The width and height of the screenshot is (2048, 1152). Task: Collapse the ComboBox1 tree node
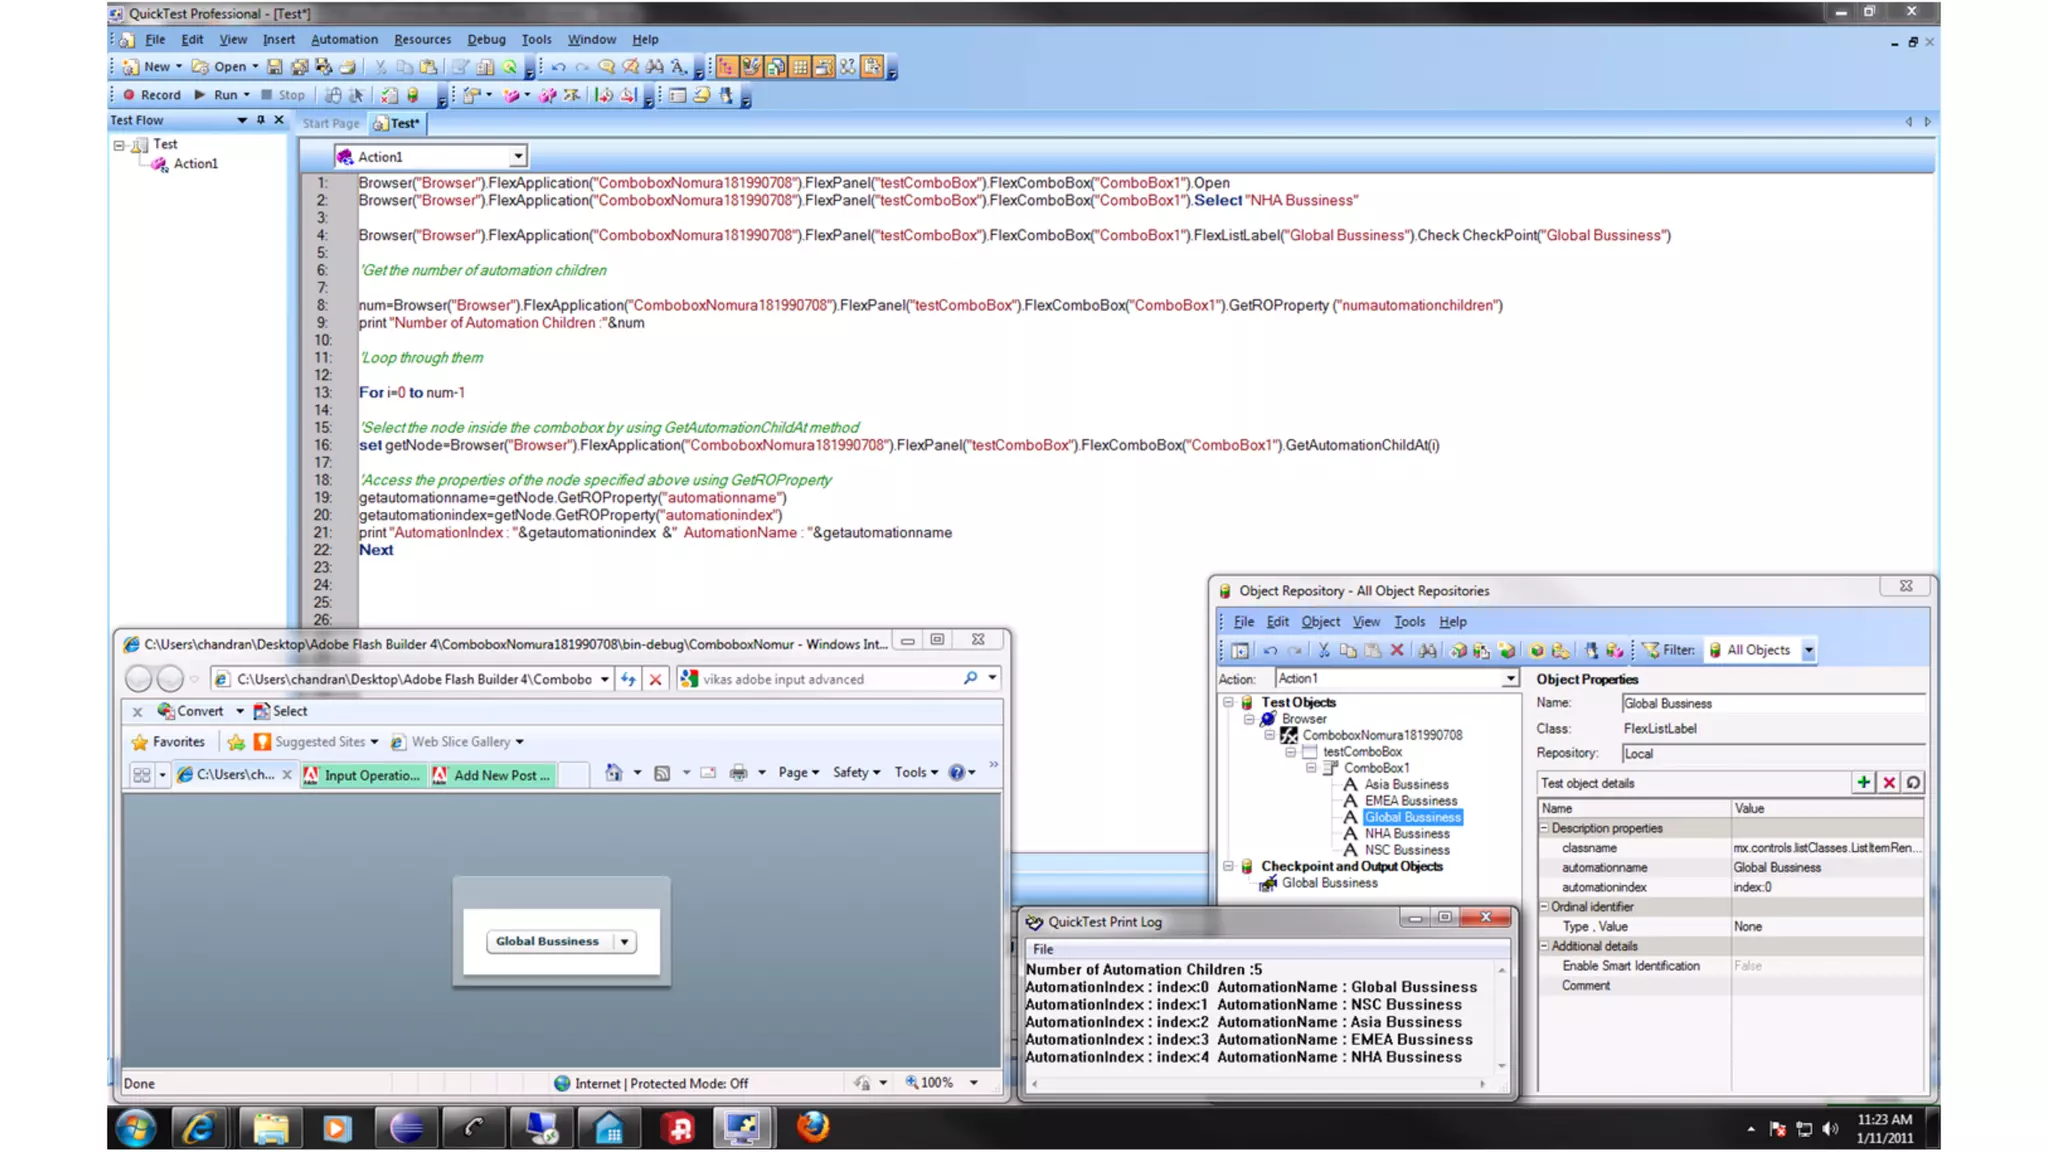pos(1311,768)
